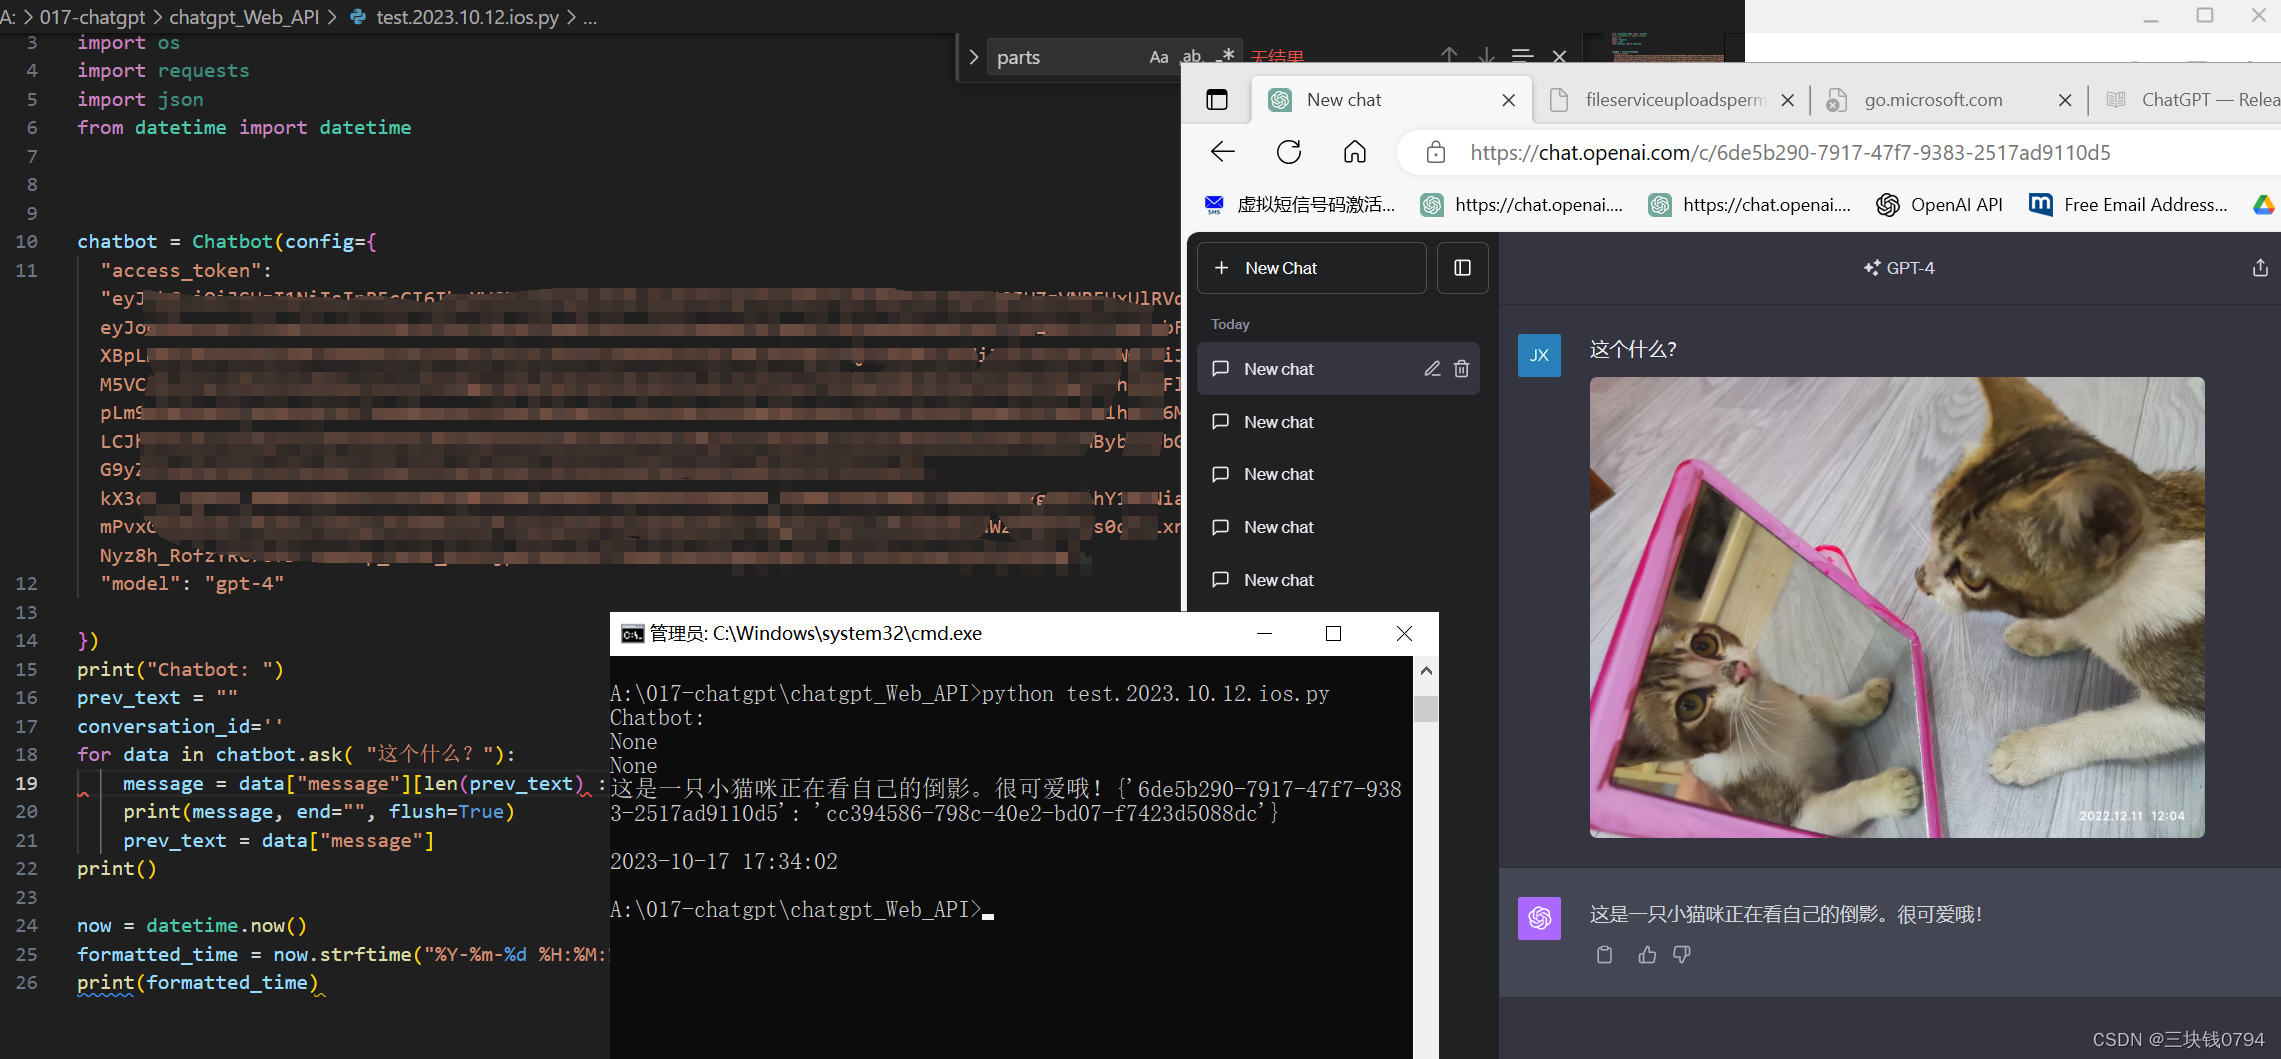This screenshot has height=1059, width=2281.
Task: Toggle match case in the search widget
Action: [x=1158, y=56]
